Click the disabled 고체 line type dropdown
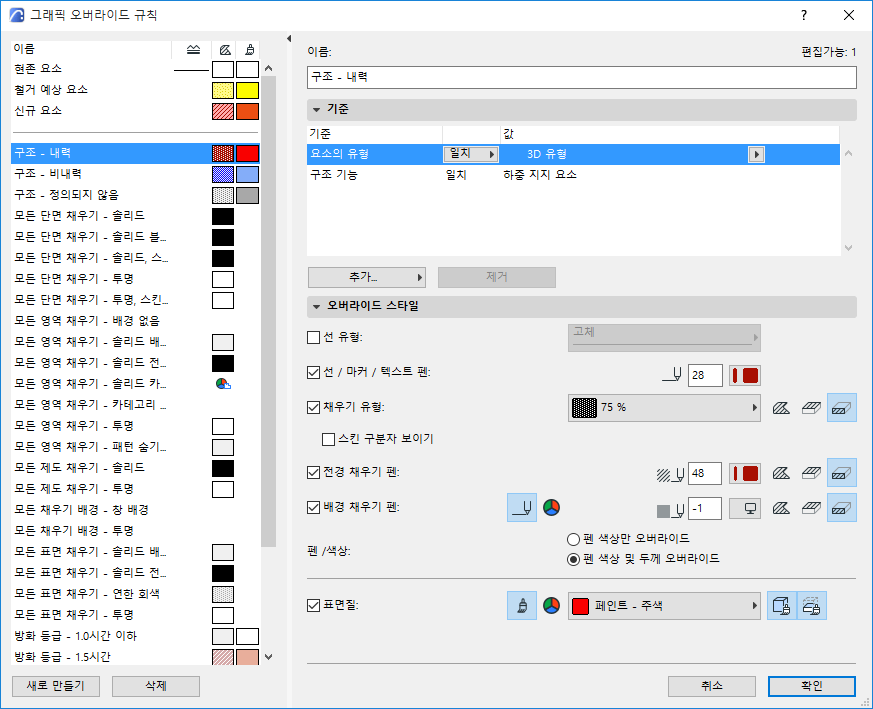 pyautogui.click(x=664, y=338)
